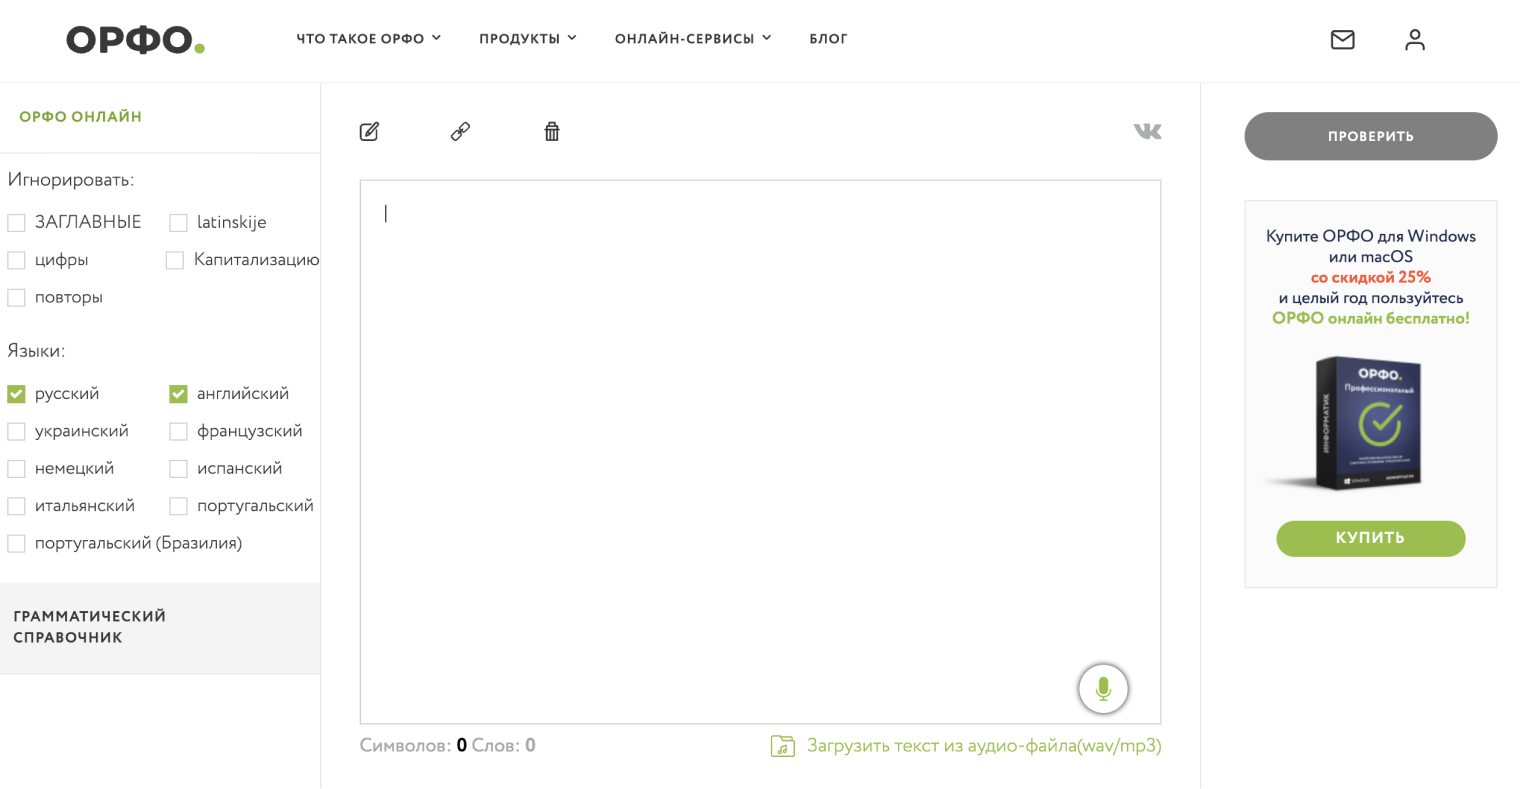1520x789 pixels.
Task: Check the португальский language box
Action: [178, 506]
